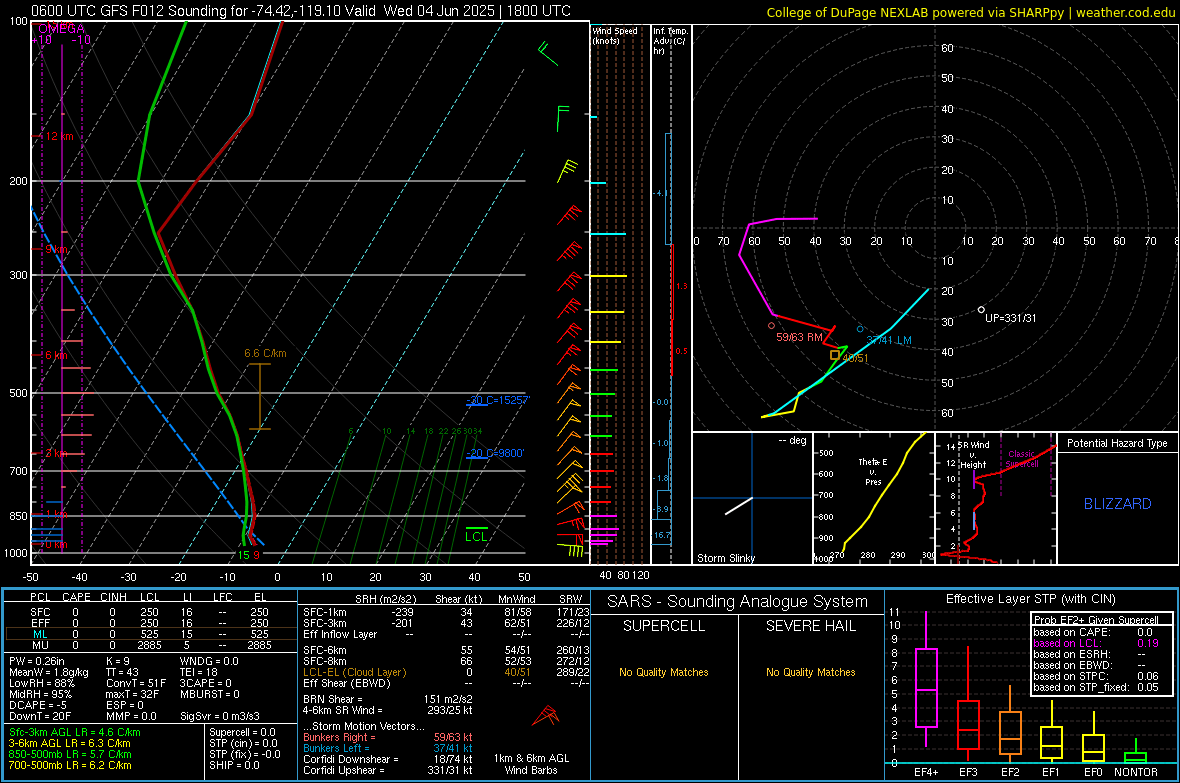Screen dimensions: 1180x783
Task: Click the 'based on STPC:' row
Action: [x=1096, y=676]
